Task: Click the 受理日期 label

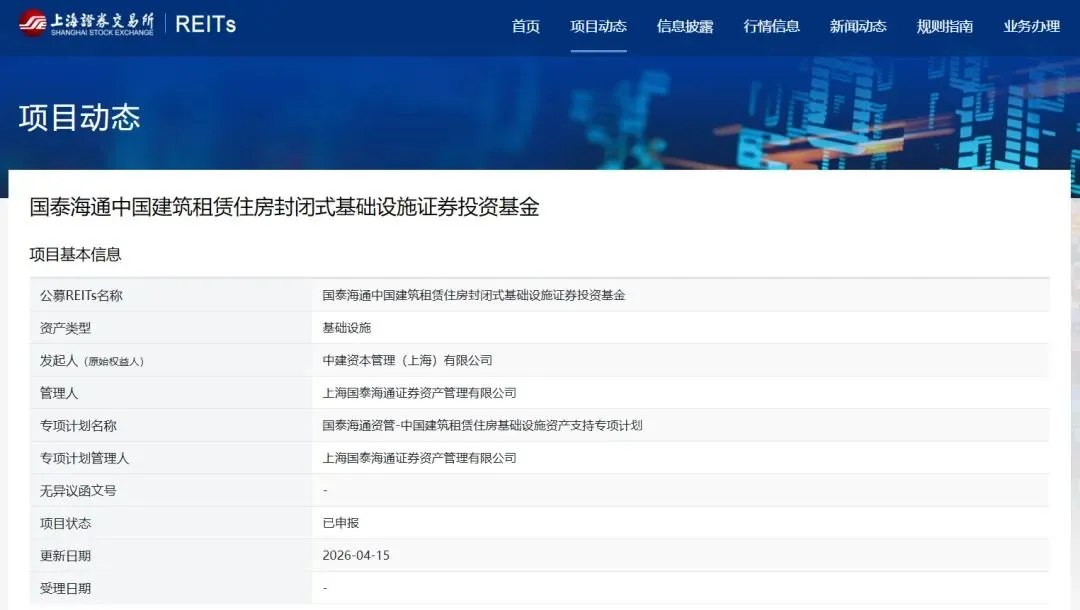Action: pos(65,589)
